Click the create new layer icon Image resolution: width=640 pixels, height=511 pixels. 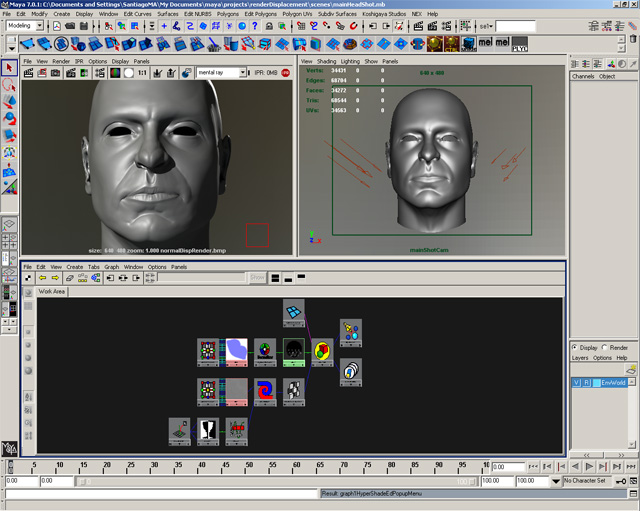click(x=630, y=370)
